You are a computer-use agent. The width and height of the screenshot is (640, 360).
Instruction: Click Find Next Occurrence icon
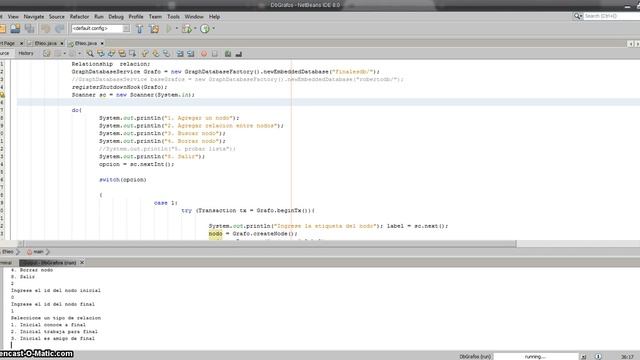[x=111, y=53]
